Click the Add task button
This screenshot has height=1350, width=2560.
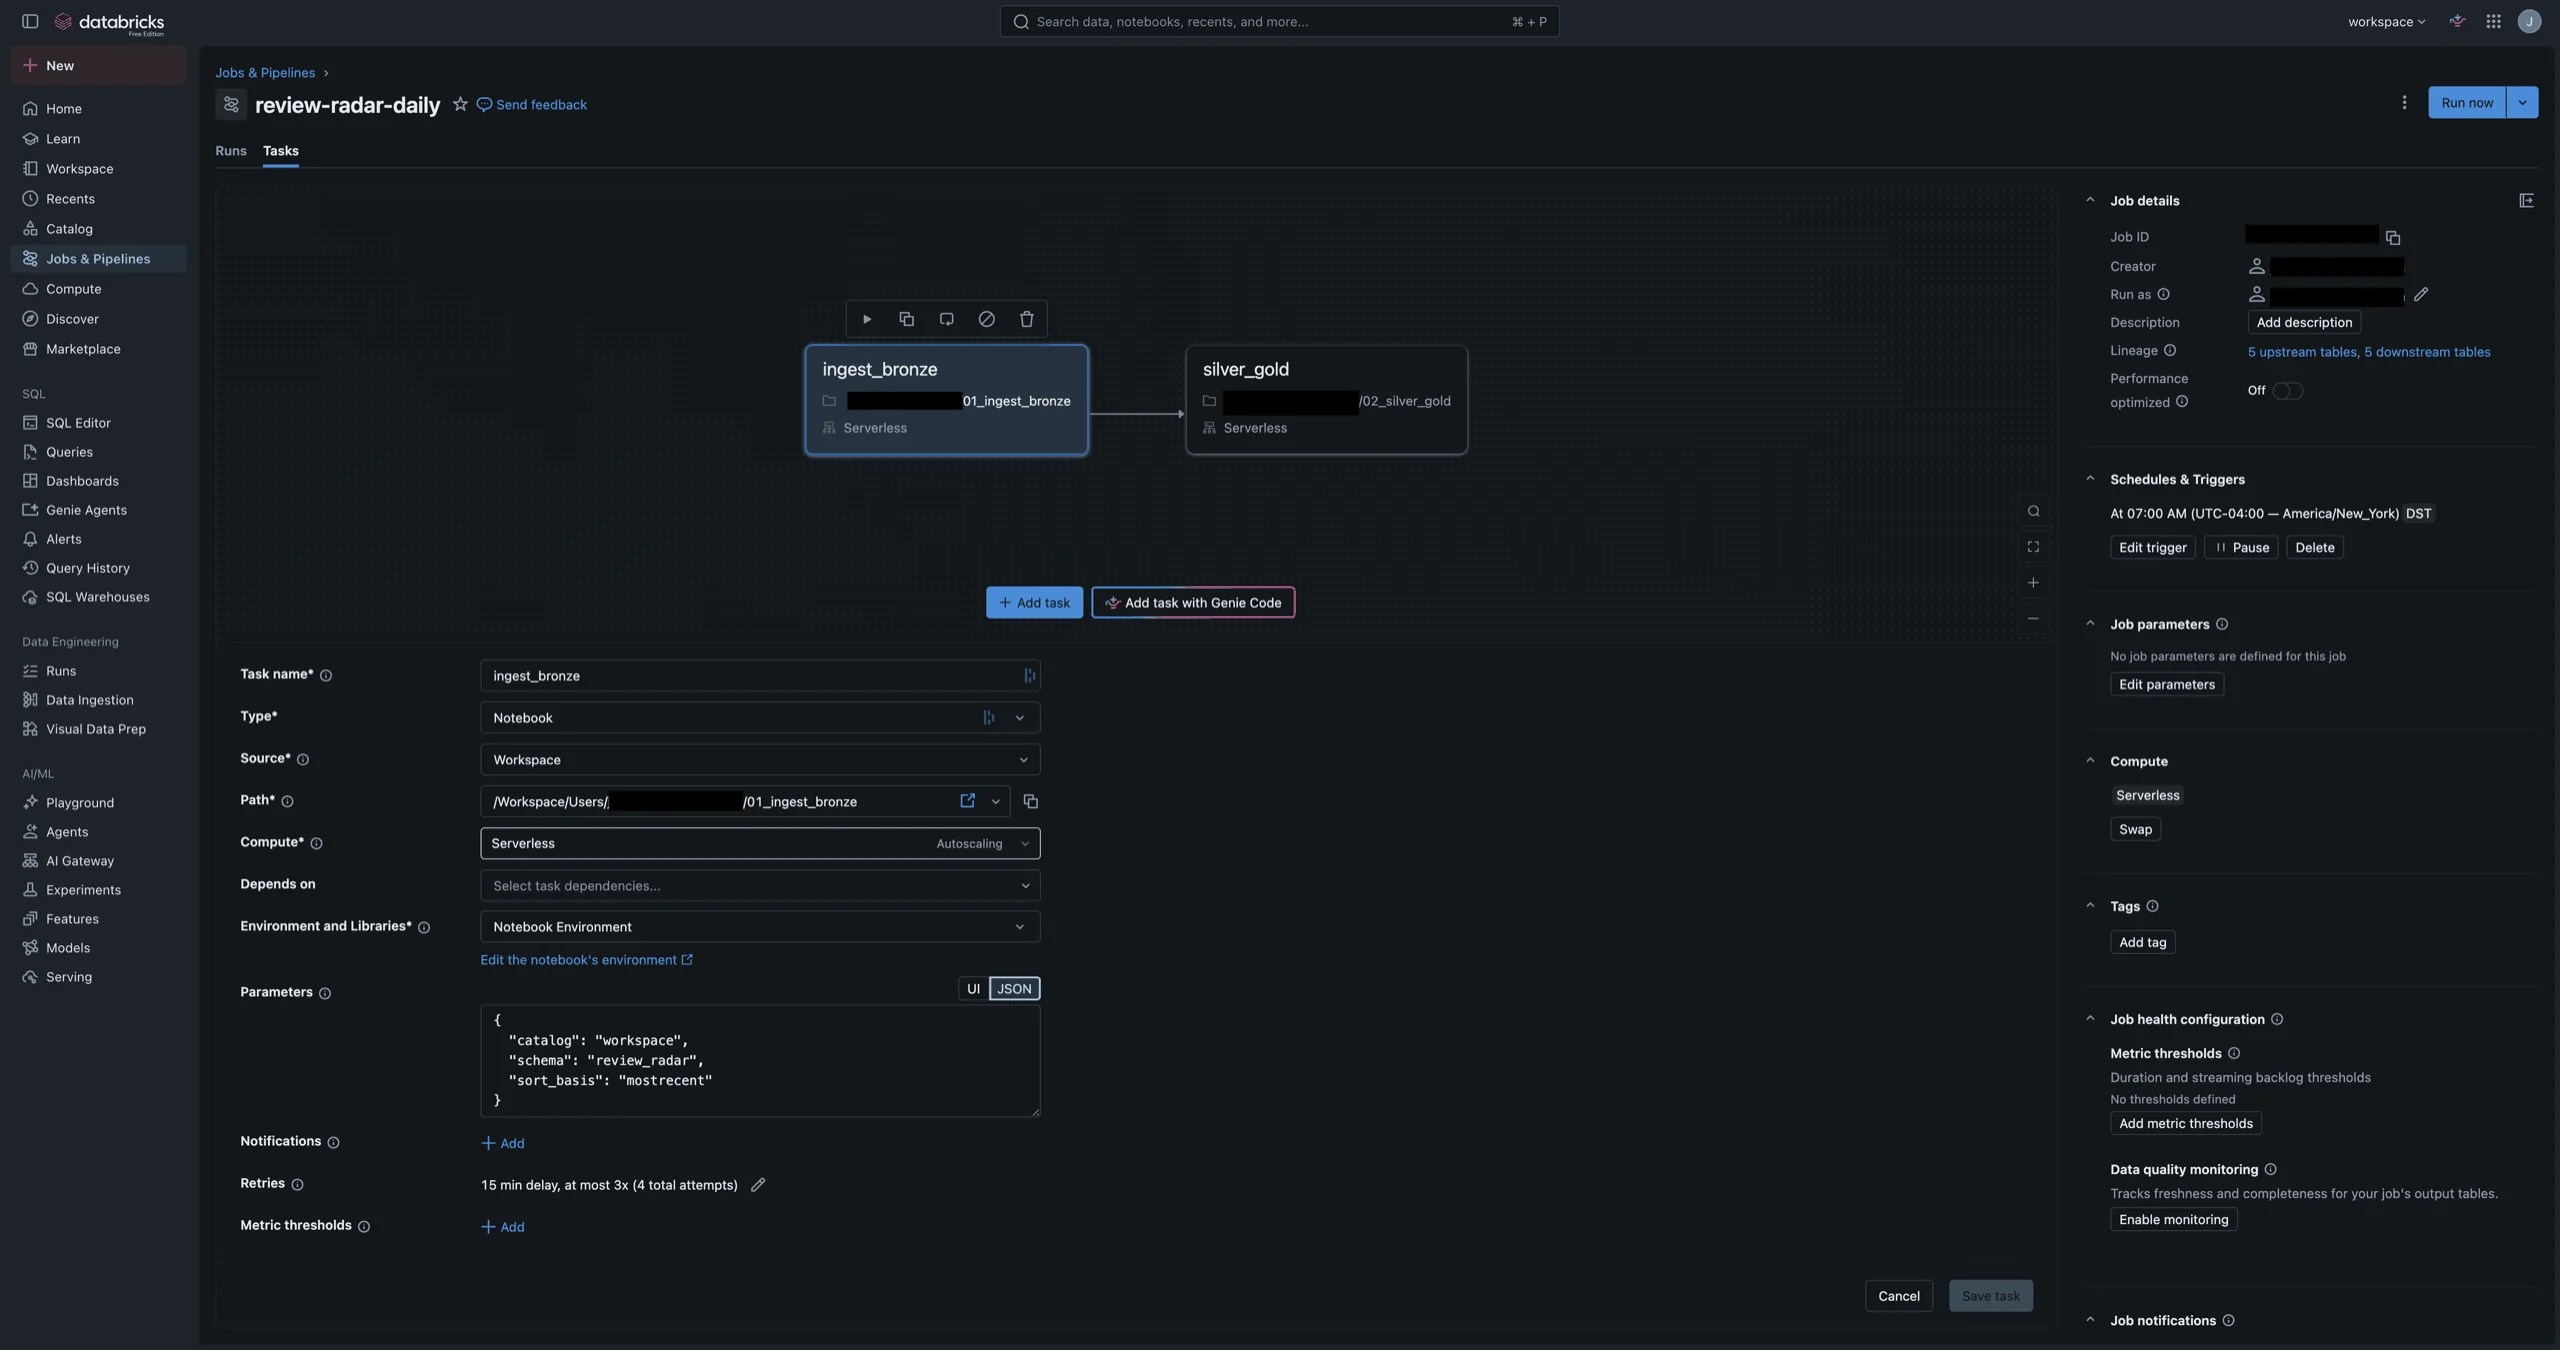click(1034, 603)
